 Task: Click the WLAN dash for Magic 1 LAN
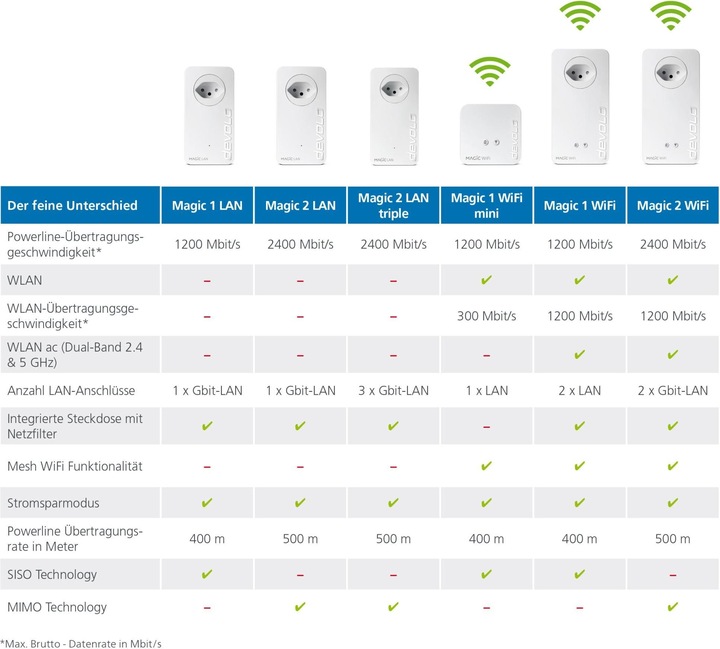(207, 281)
